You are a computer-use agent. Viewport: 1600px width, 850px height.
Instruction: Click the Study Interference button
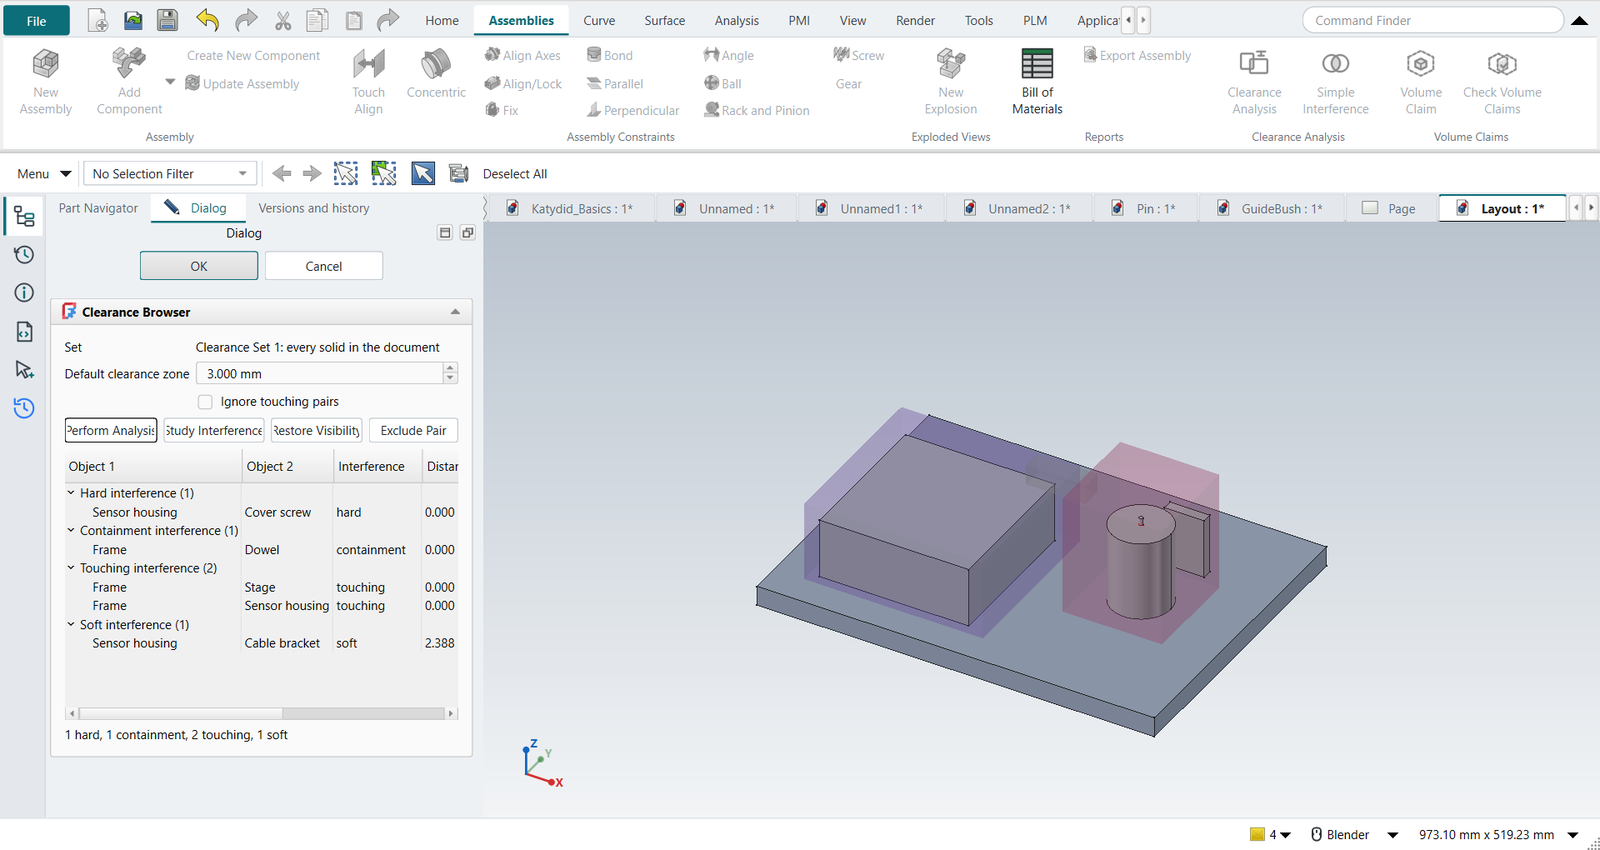[214, 430]
